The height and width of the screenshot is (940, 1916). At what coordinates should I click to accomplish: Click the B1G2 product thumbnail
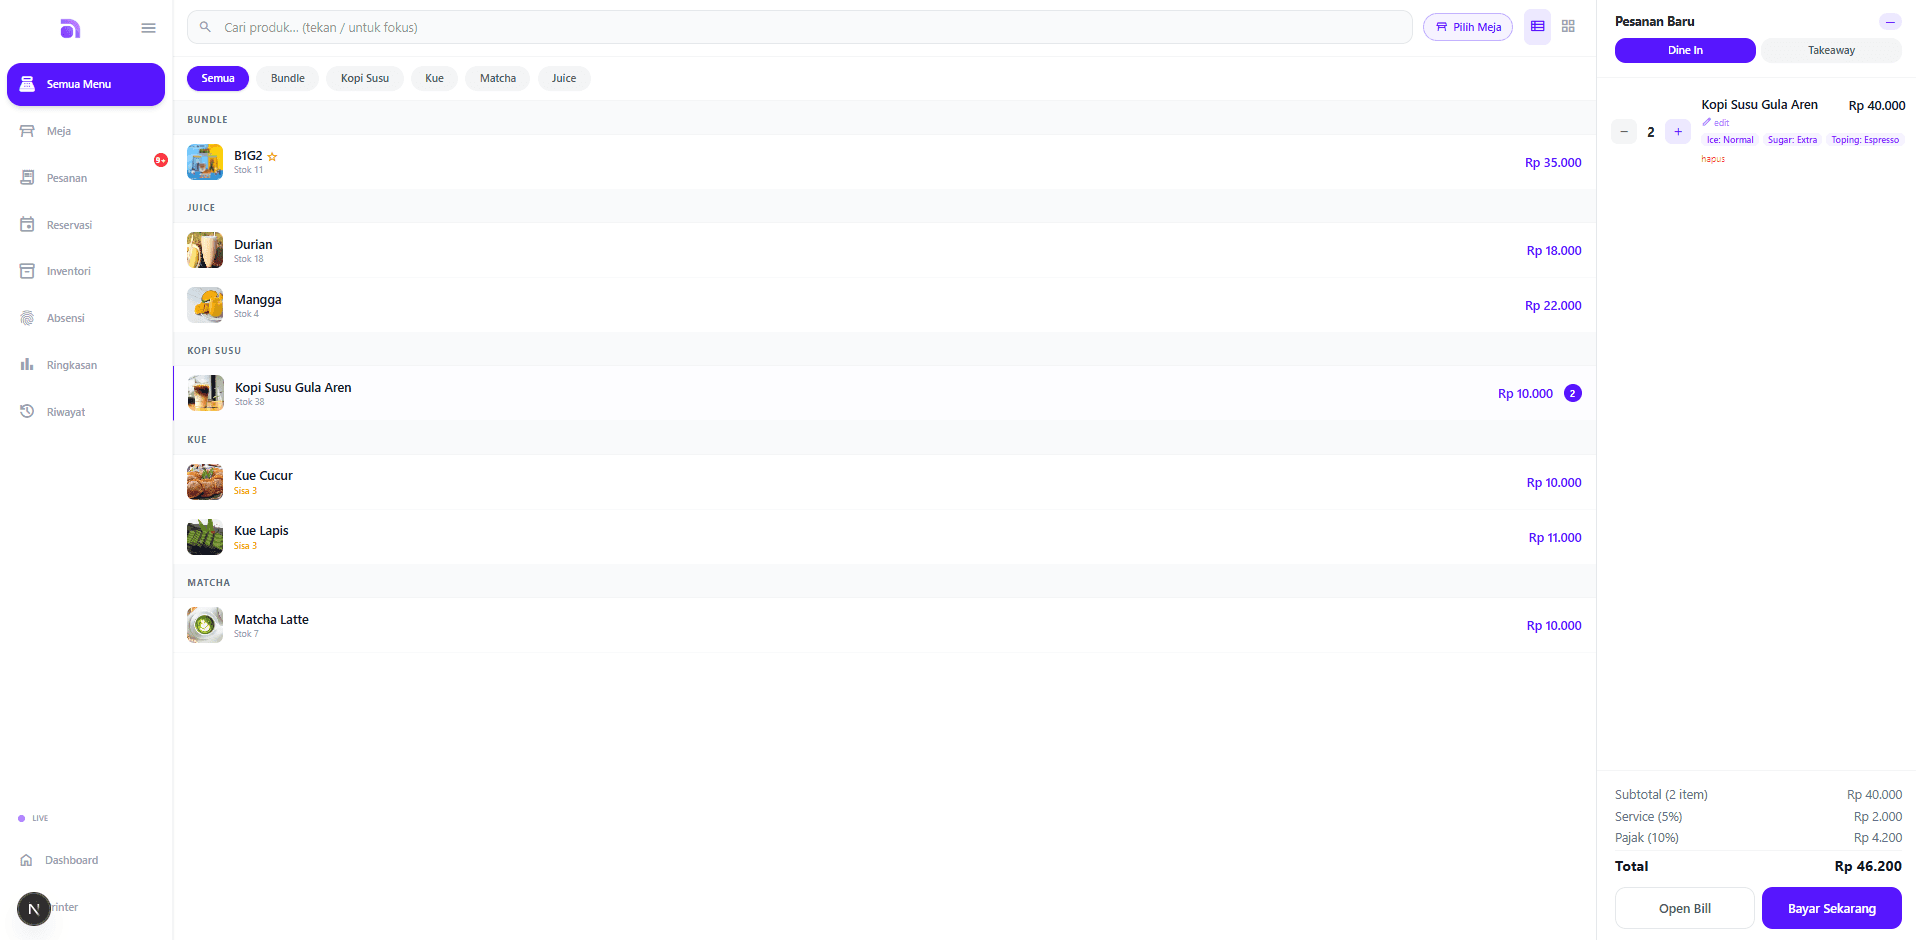pos(205,162)
